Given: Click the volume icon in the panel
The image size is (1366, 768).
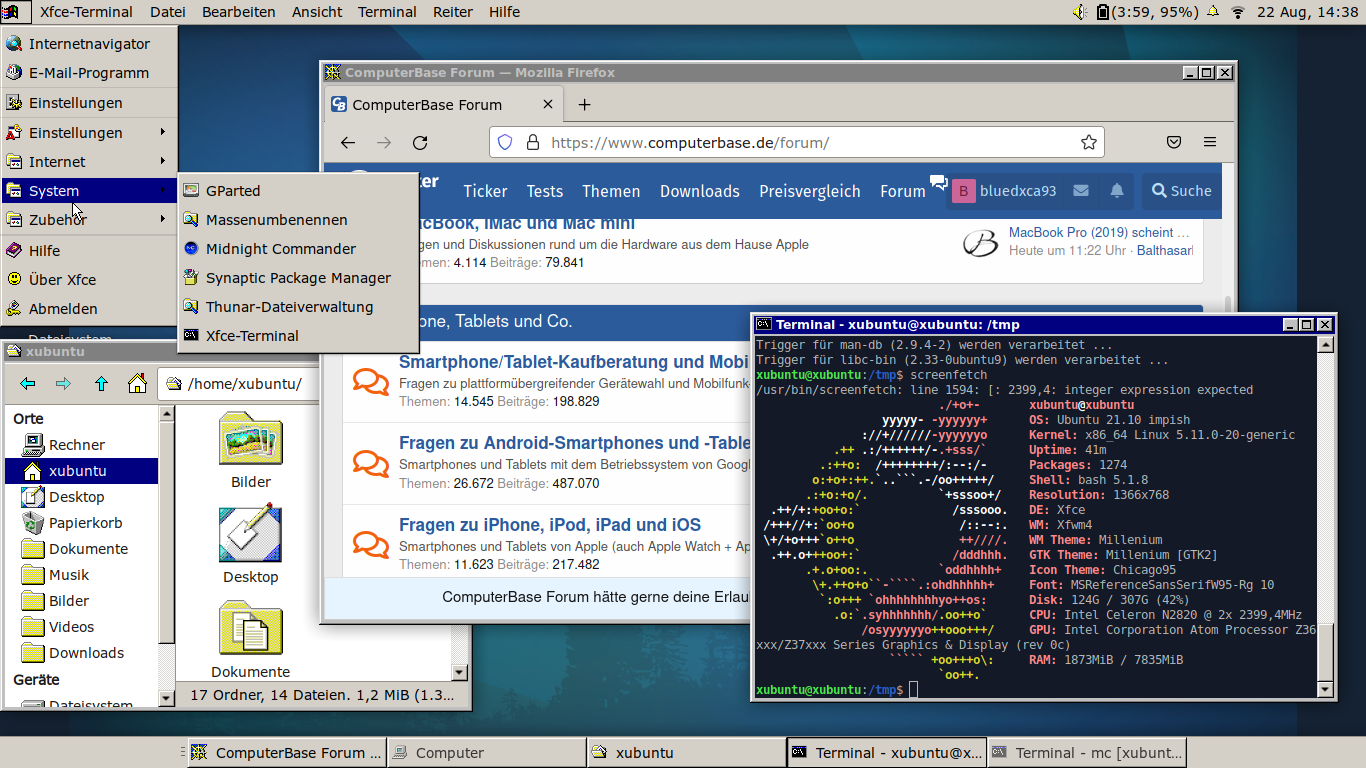Looking at the screenshot, I should point(1080,12).
